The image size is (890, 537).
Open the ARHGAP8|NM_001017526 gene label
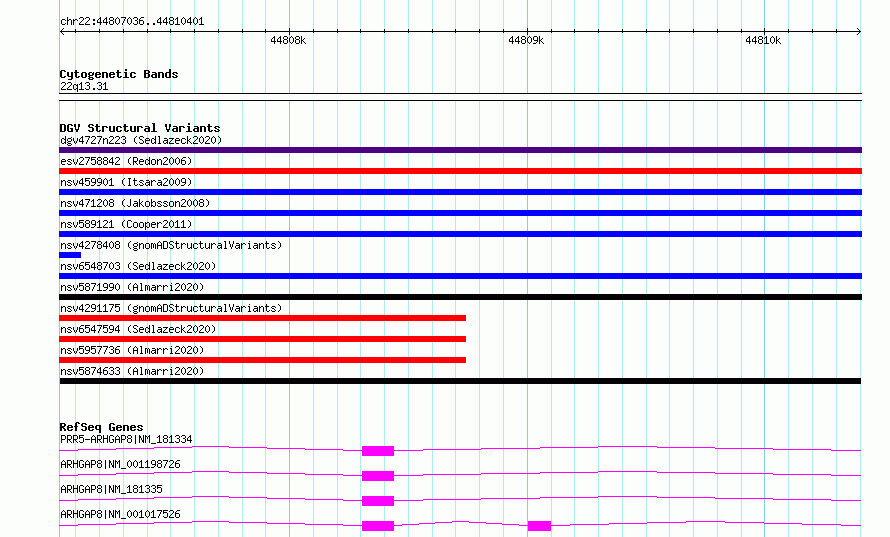click(120, 514)
